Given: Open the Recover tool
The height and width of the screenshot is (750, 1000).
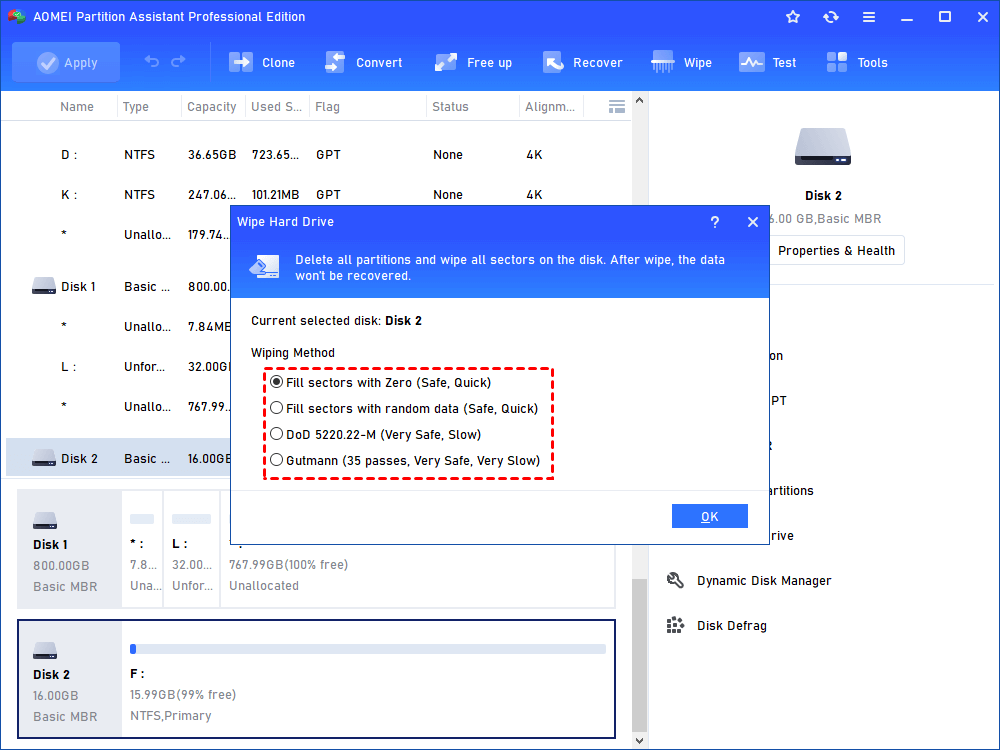Looking at the screenshot, I should [x=582, y=62].
